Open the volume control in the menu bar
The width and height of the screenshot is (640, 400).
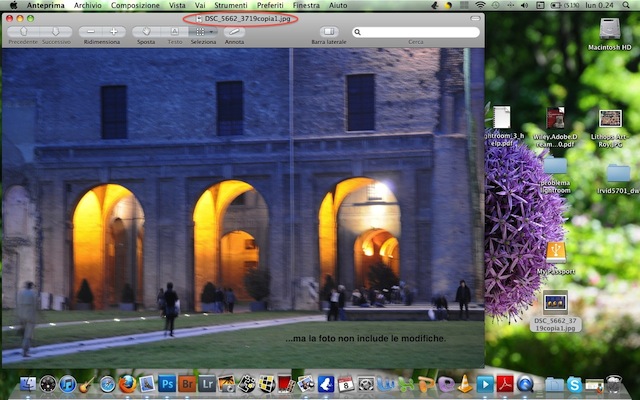click(525, 5)
